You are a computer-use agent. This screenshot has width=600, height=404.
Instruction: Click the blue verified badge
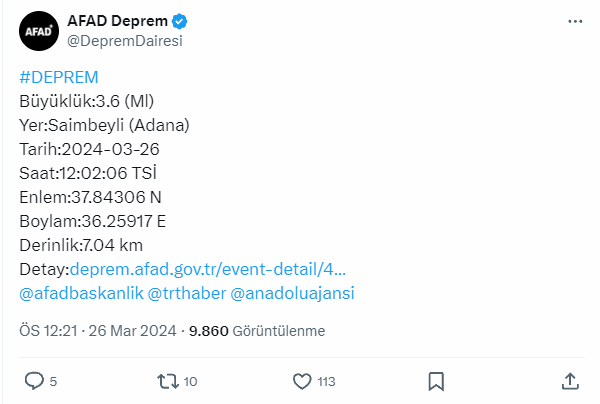[179, 21]
